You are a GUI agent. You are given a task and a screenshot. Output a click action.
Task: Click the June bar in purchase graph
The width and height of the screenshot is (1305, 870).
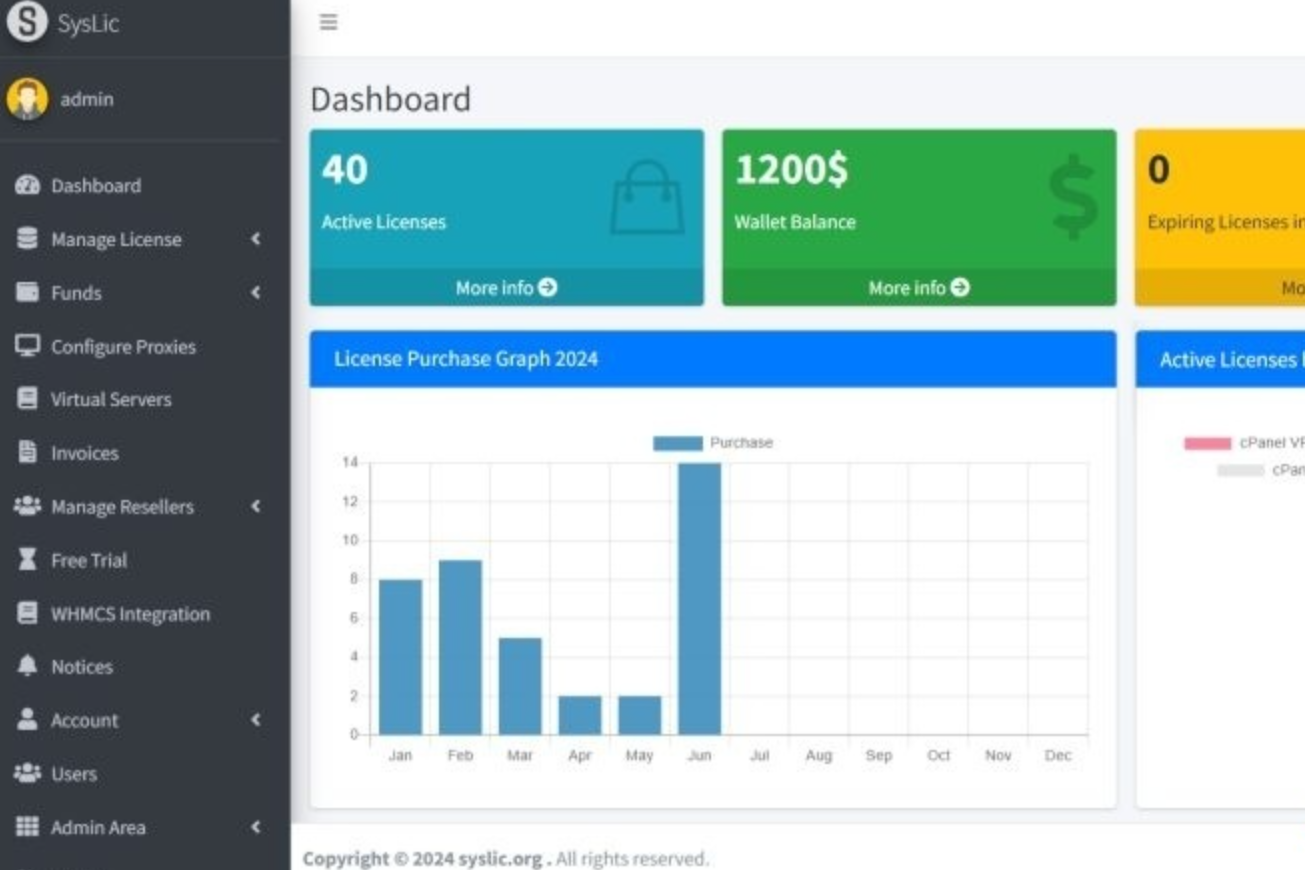[699, 600]
